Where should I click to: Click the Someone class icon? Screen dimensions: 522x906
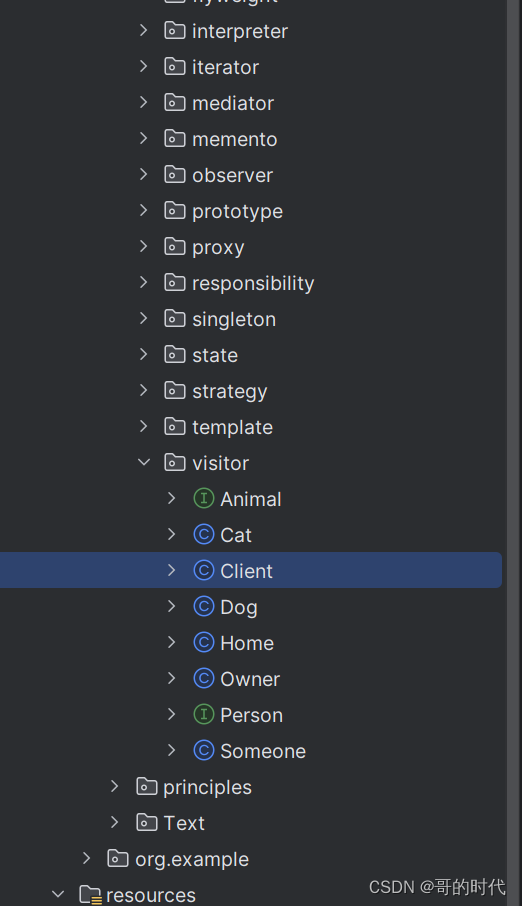click(203, 751)
